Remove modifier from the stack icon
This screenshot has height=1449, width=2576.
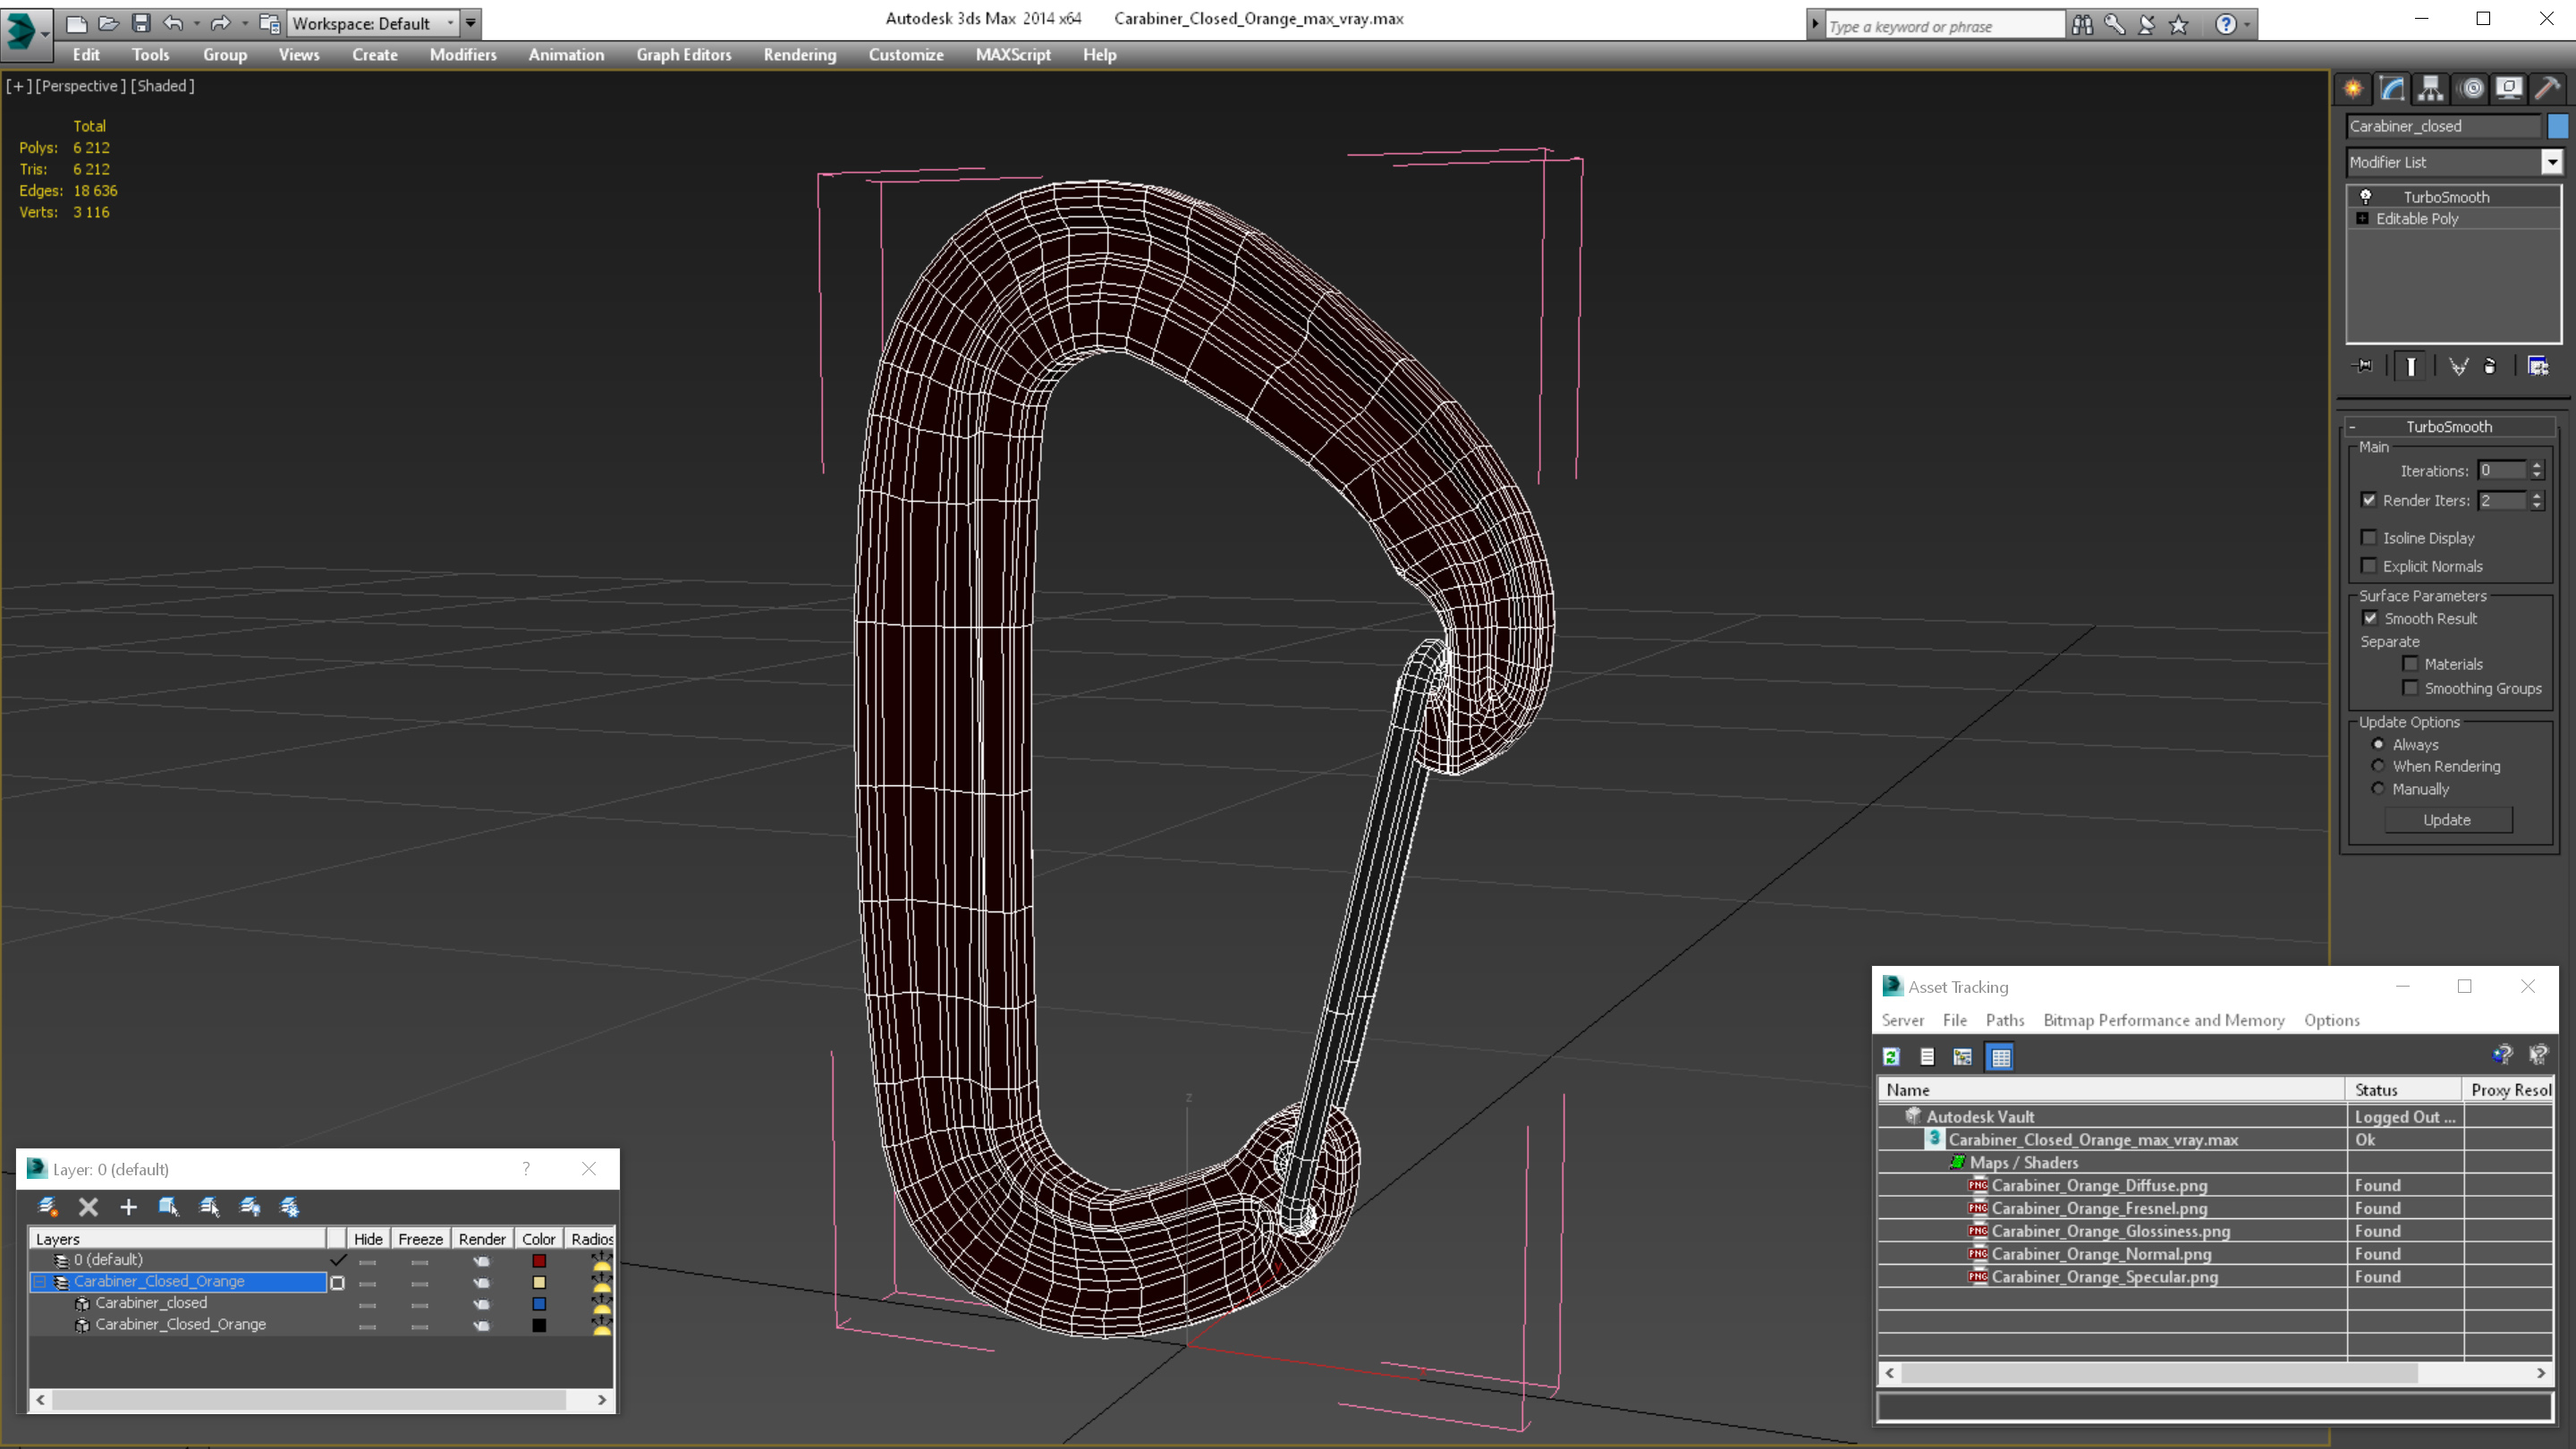[x=2490, y=366]
